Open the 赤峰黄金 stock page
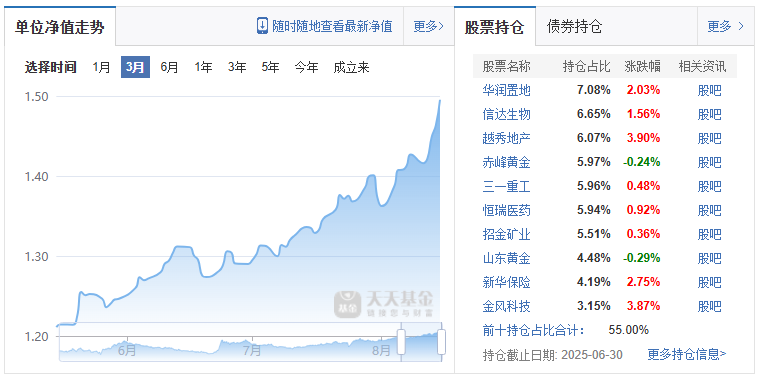 pos(506,162)
